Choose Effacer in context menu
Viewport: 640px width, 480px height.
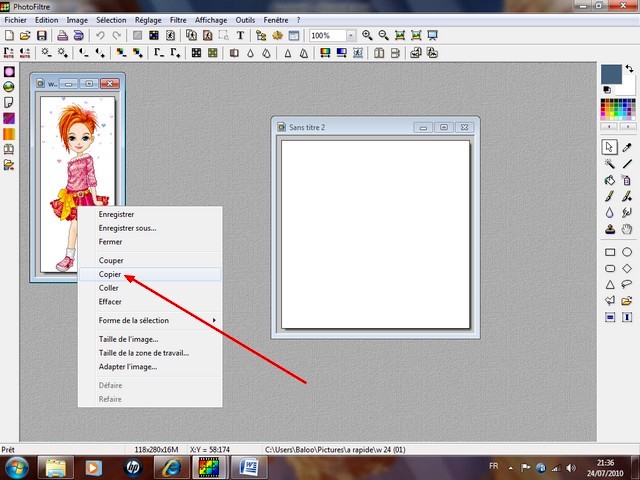pyautogui.click(x=150, y=302)
